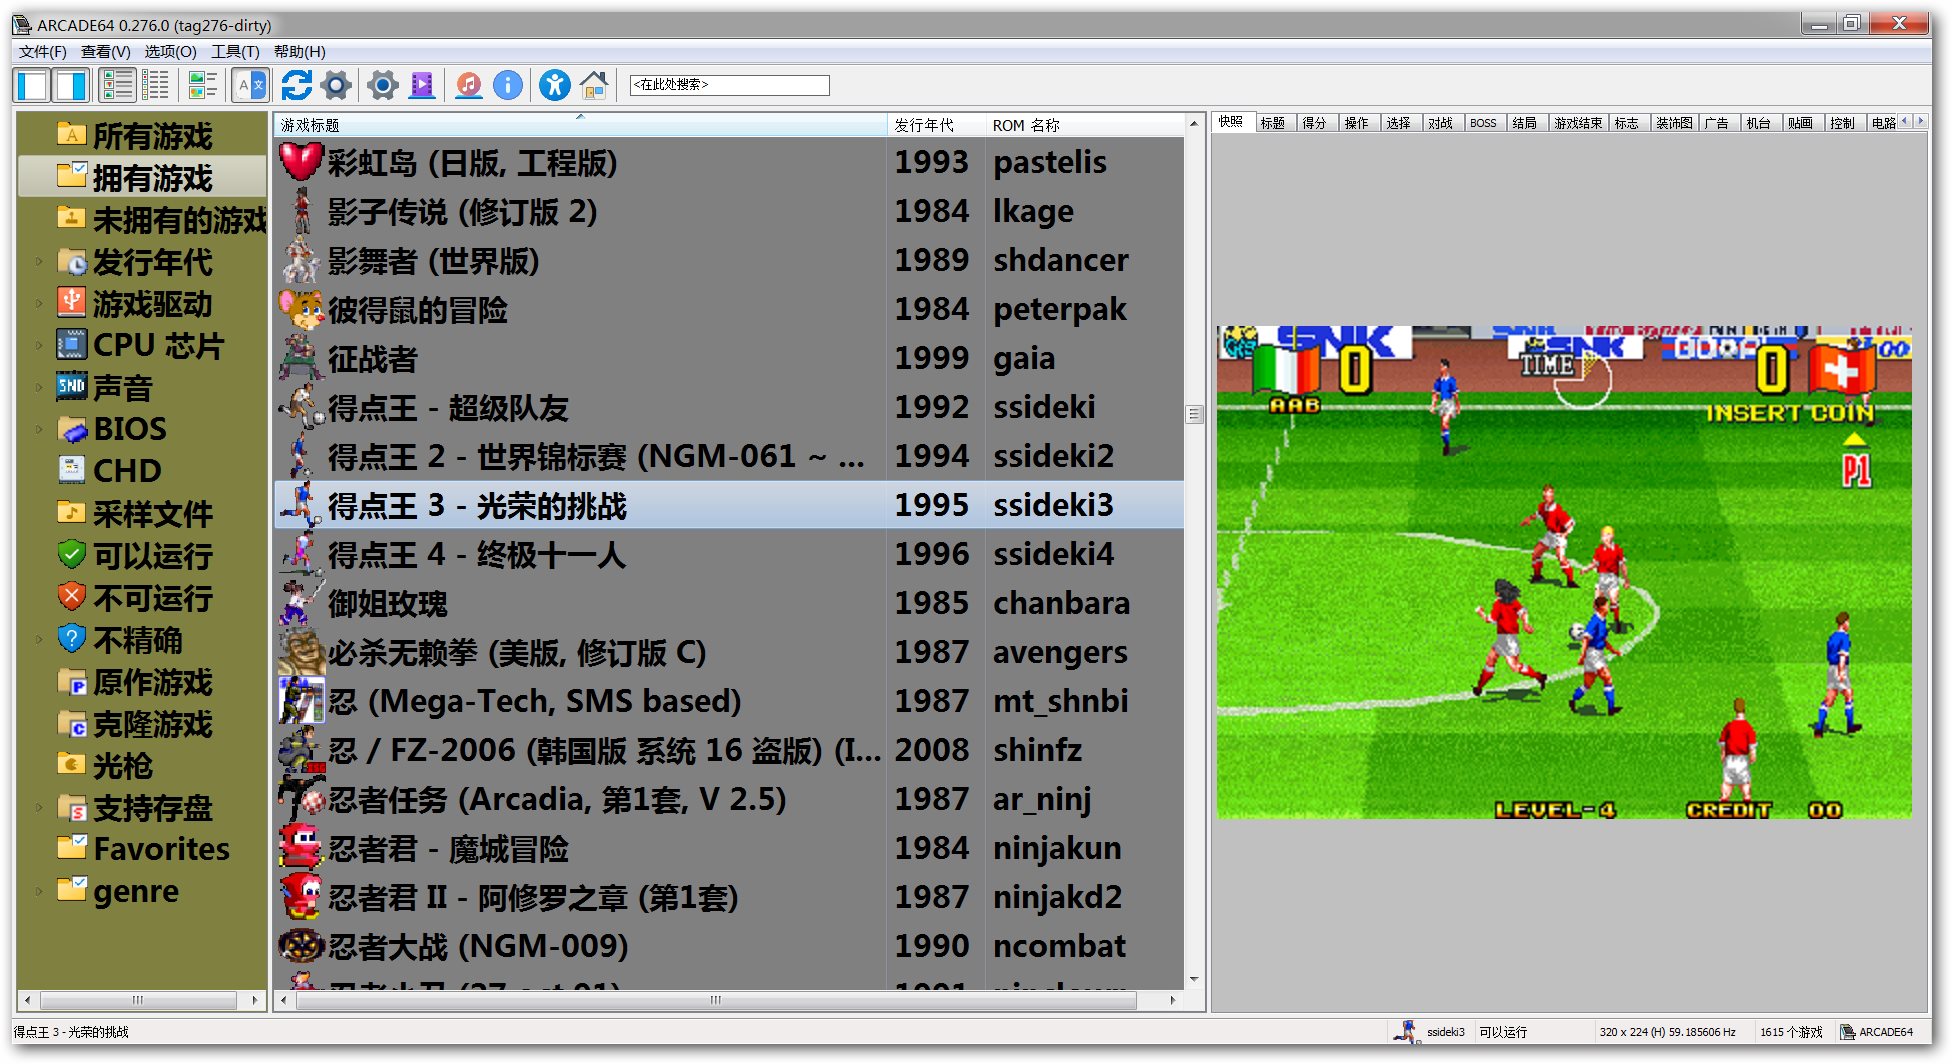Click the 光枪 folder icon
This screenshot has width=1952, height=1064.
click(x=72, y=766)
